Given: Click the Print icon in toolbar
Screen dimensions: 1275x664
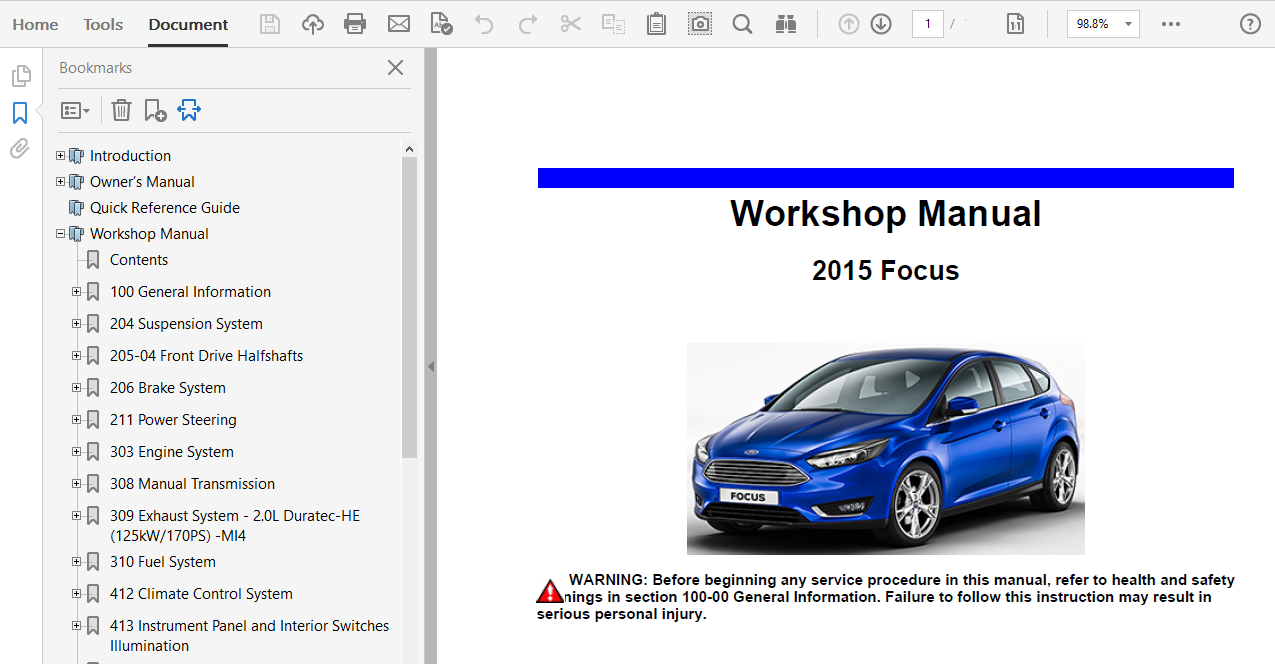Looking at the screenshot, I should coord(355,24).
